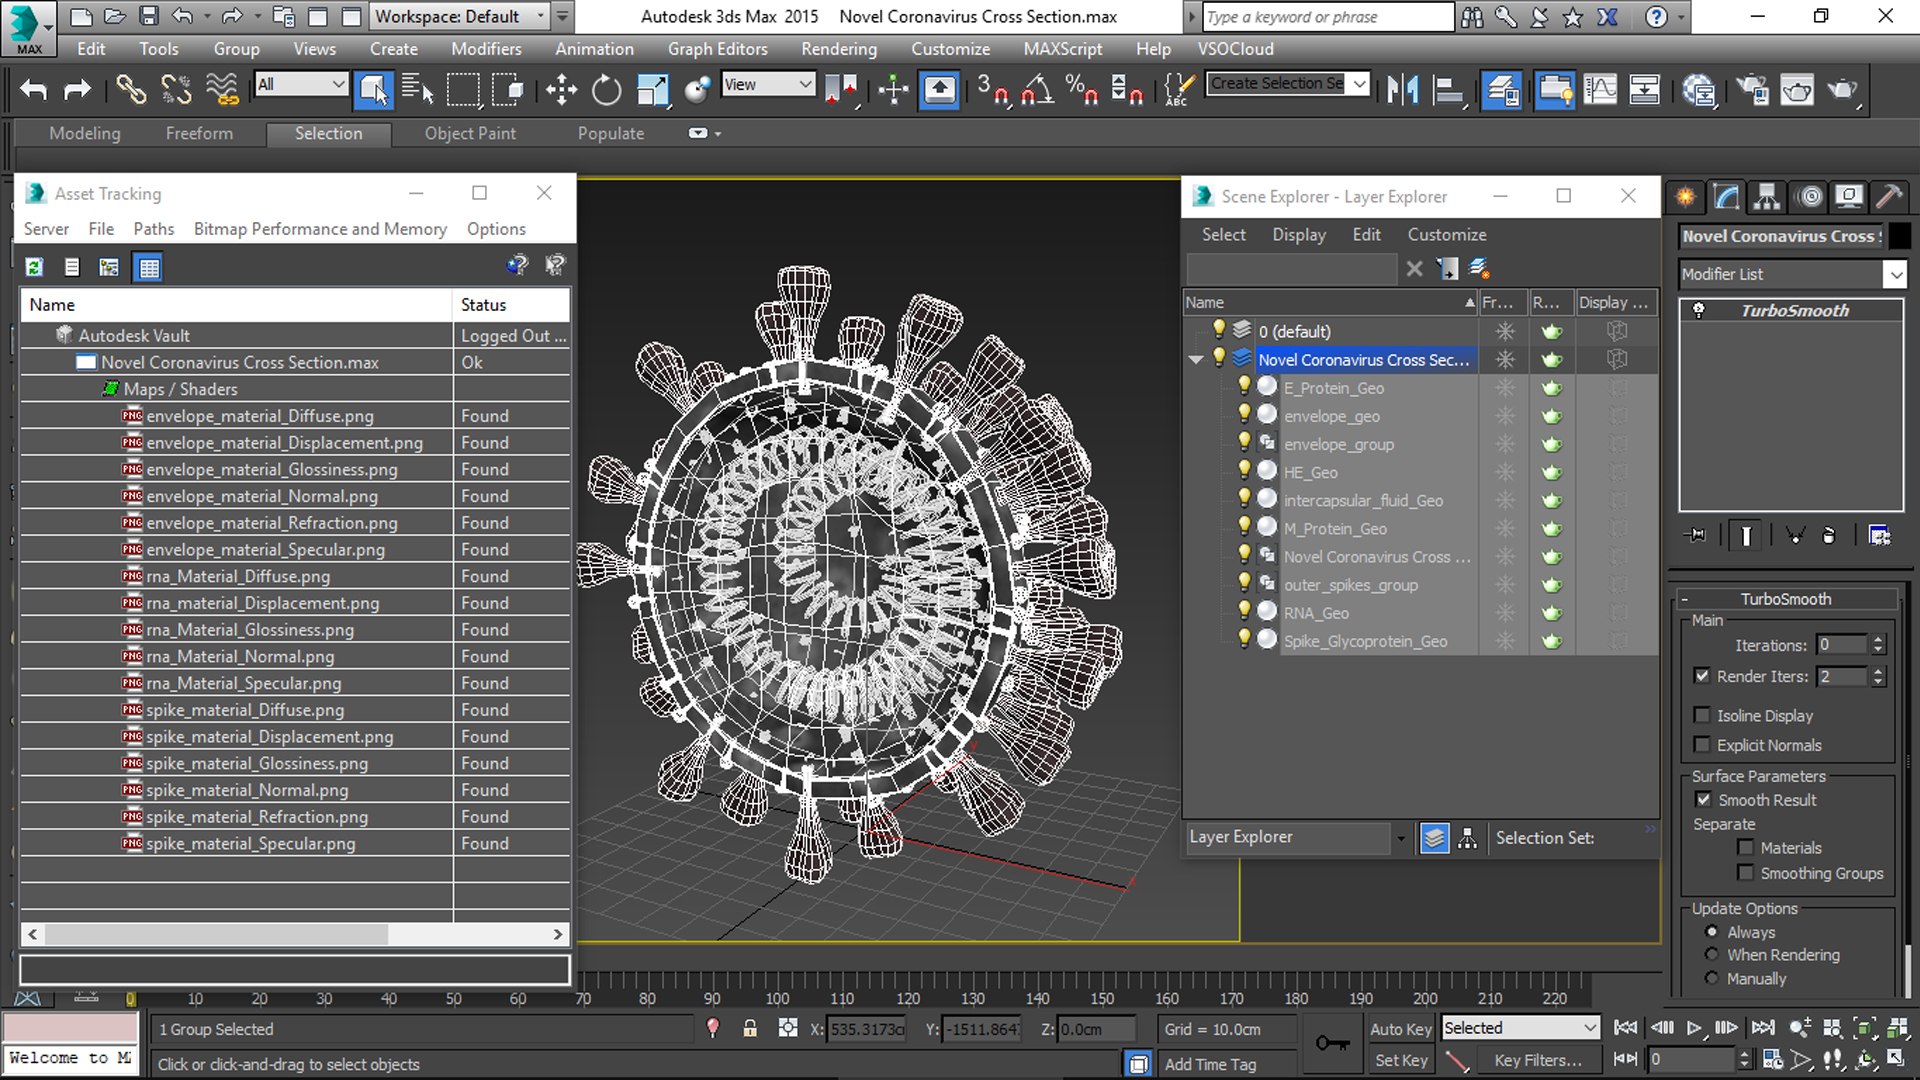Uncheck Render Iters checkbox
This screenshot has width=1920, height=1080.
point(1702,676)
